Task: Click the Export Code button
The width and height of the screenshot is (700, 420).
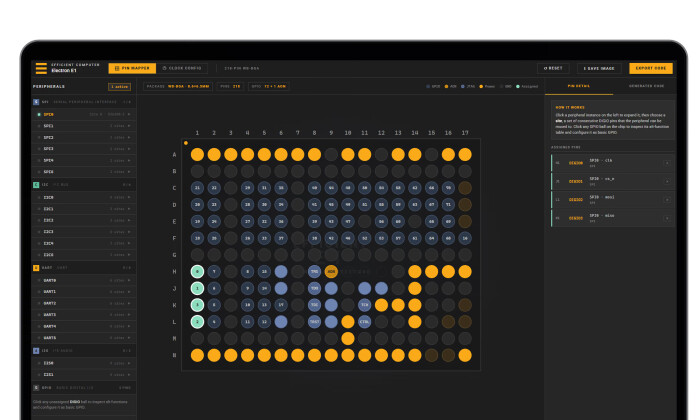Action: coord(650,68)
